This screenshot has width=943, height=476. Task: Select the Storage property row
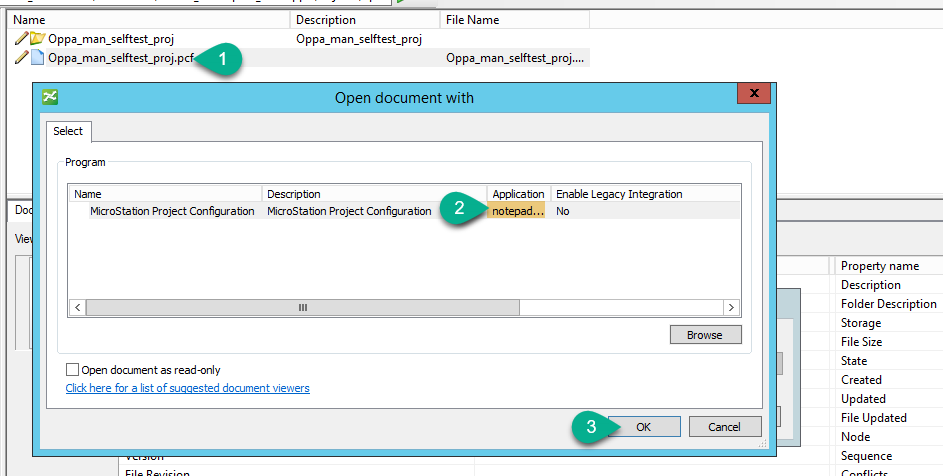[889, 323]
